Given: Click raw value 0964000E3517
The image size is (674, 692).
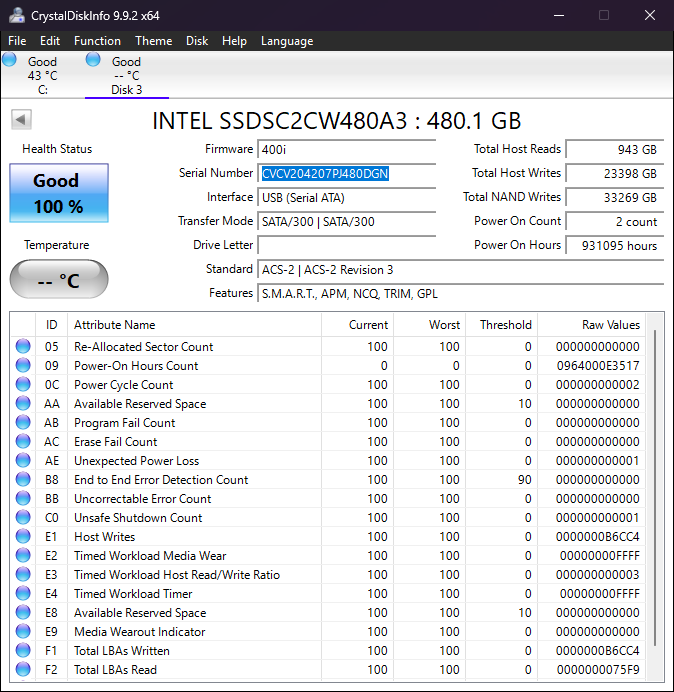Looking at the screenshot, I should tap(598, 366).
